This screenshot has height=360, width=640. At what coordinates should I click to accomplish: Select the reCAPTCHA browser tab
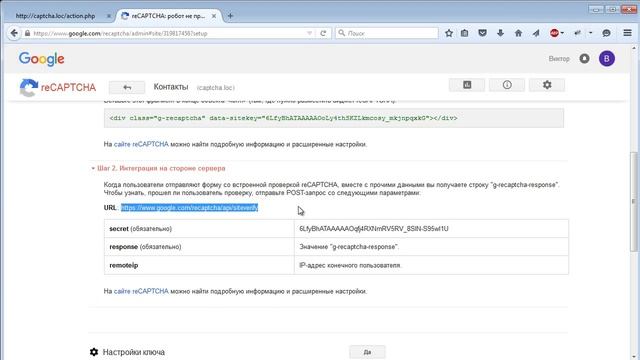(168, 16)
